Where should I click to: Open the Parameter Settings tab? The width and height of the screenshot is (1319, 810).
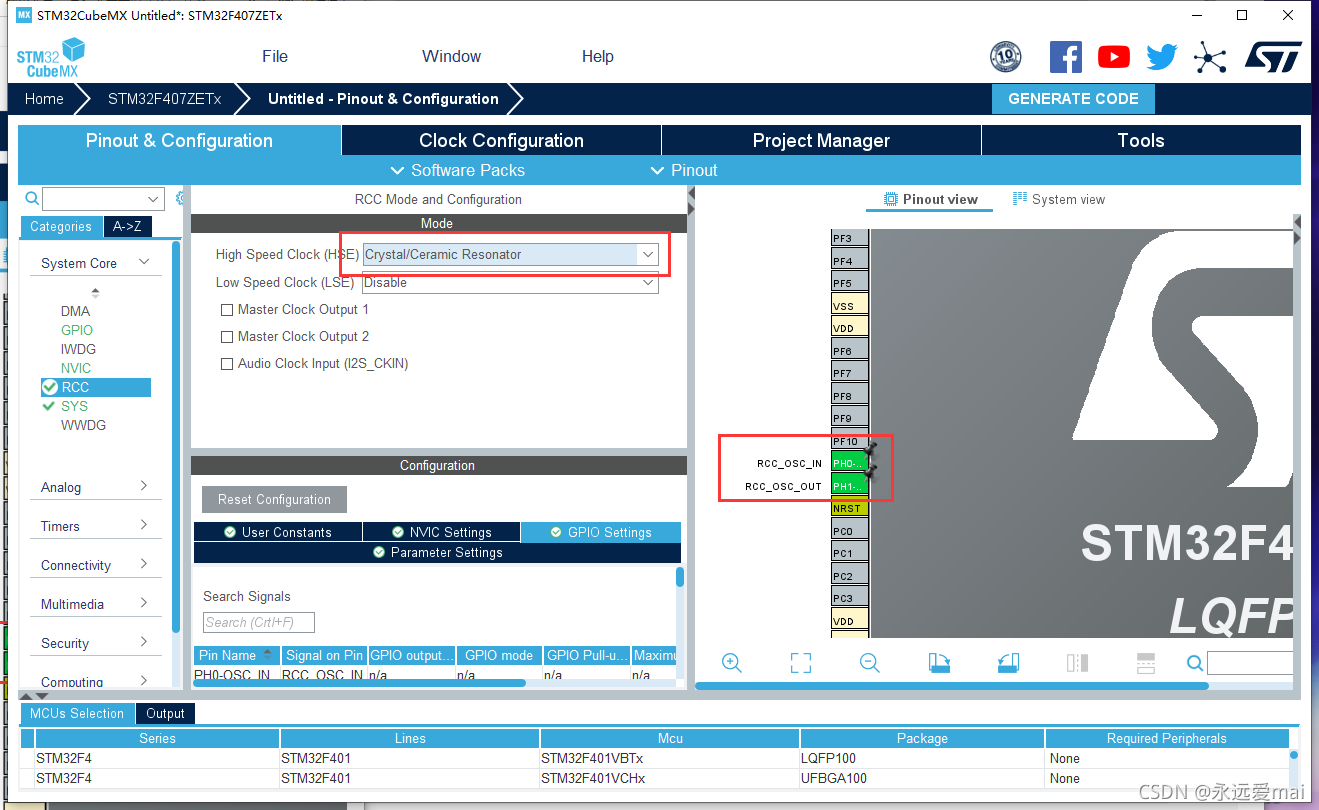pos(437,552)
